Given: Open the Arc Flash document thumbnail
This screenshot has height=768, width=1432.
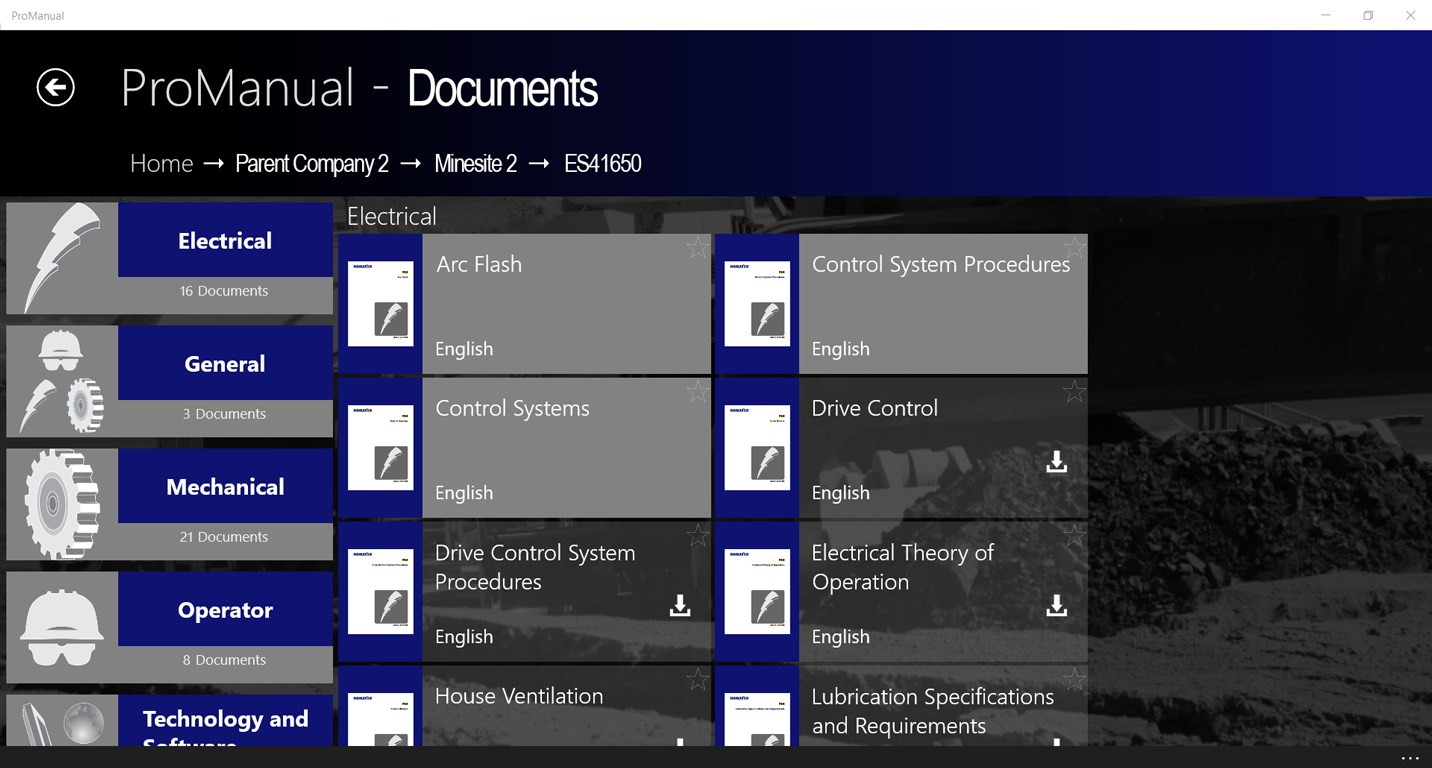Looking at the screenshot, I should coord(380,304).
